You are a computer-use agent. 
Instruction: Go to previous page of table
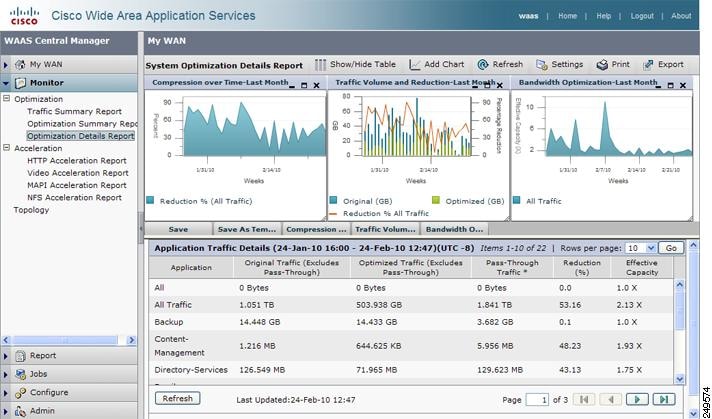tap(611, 399)
